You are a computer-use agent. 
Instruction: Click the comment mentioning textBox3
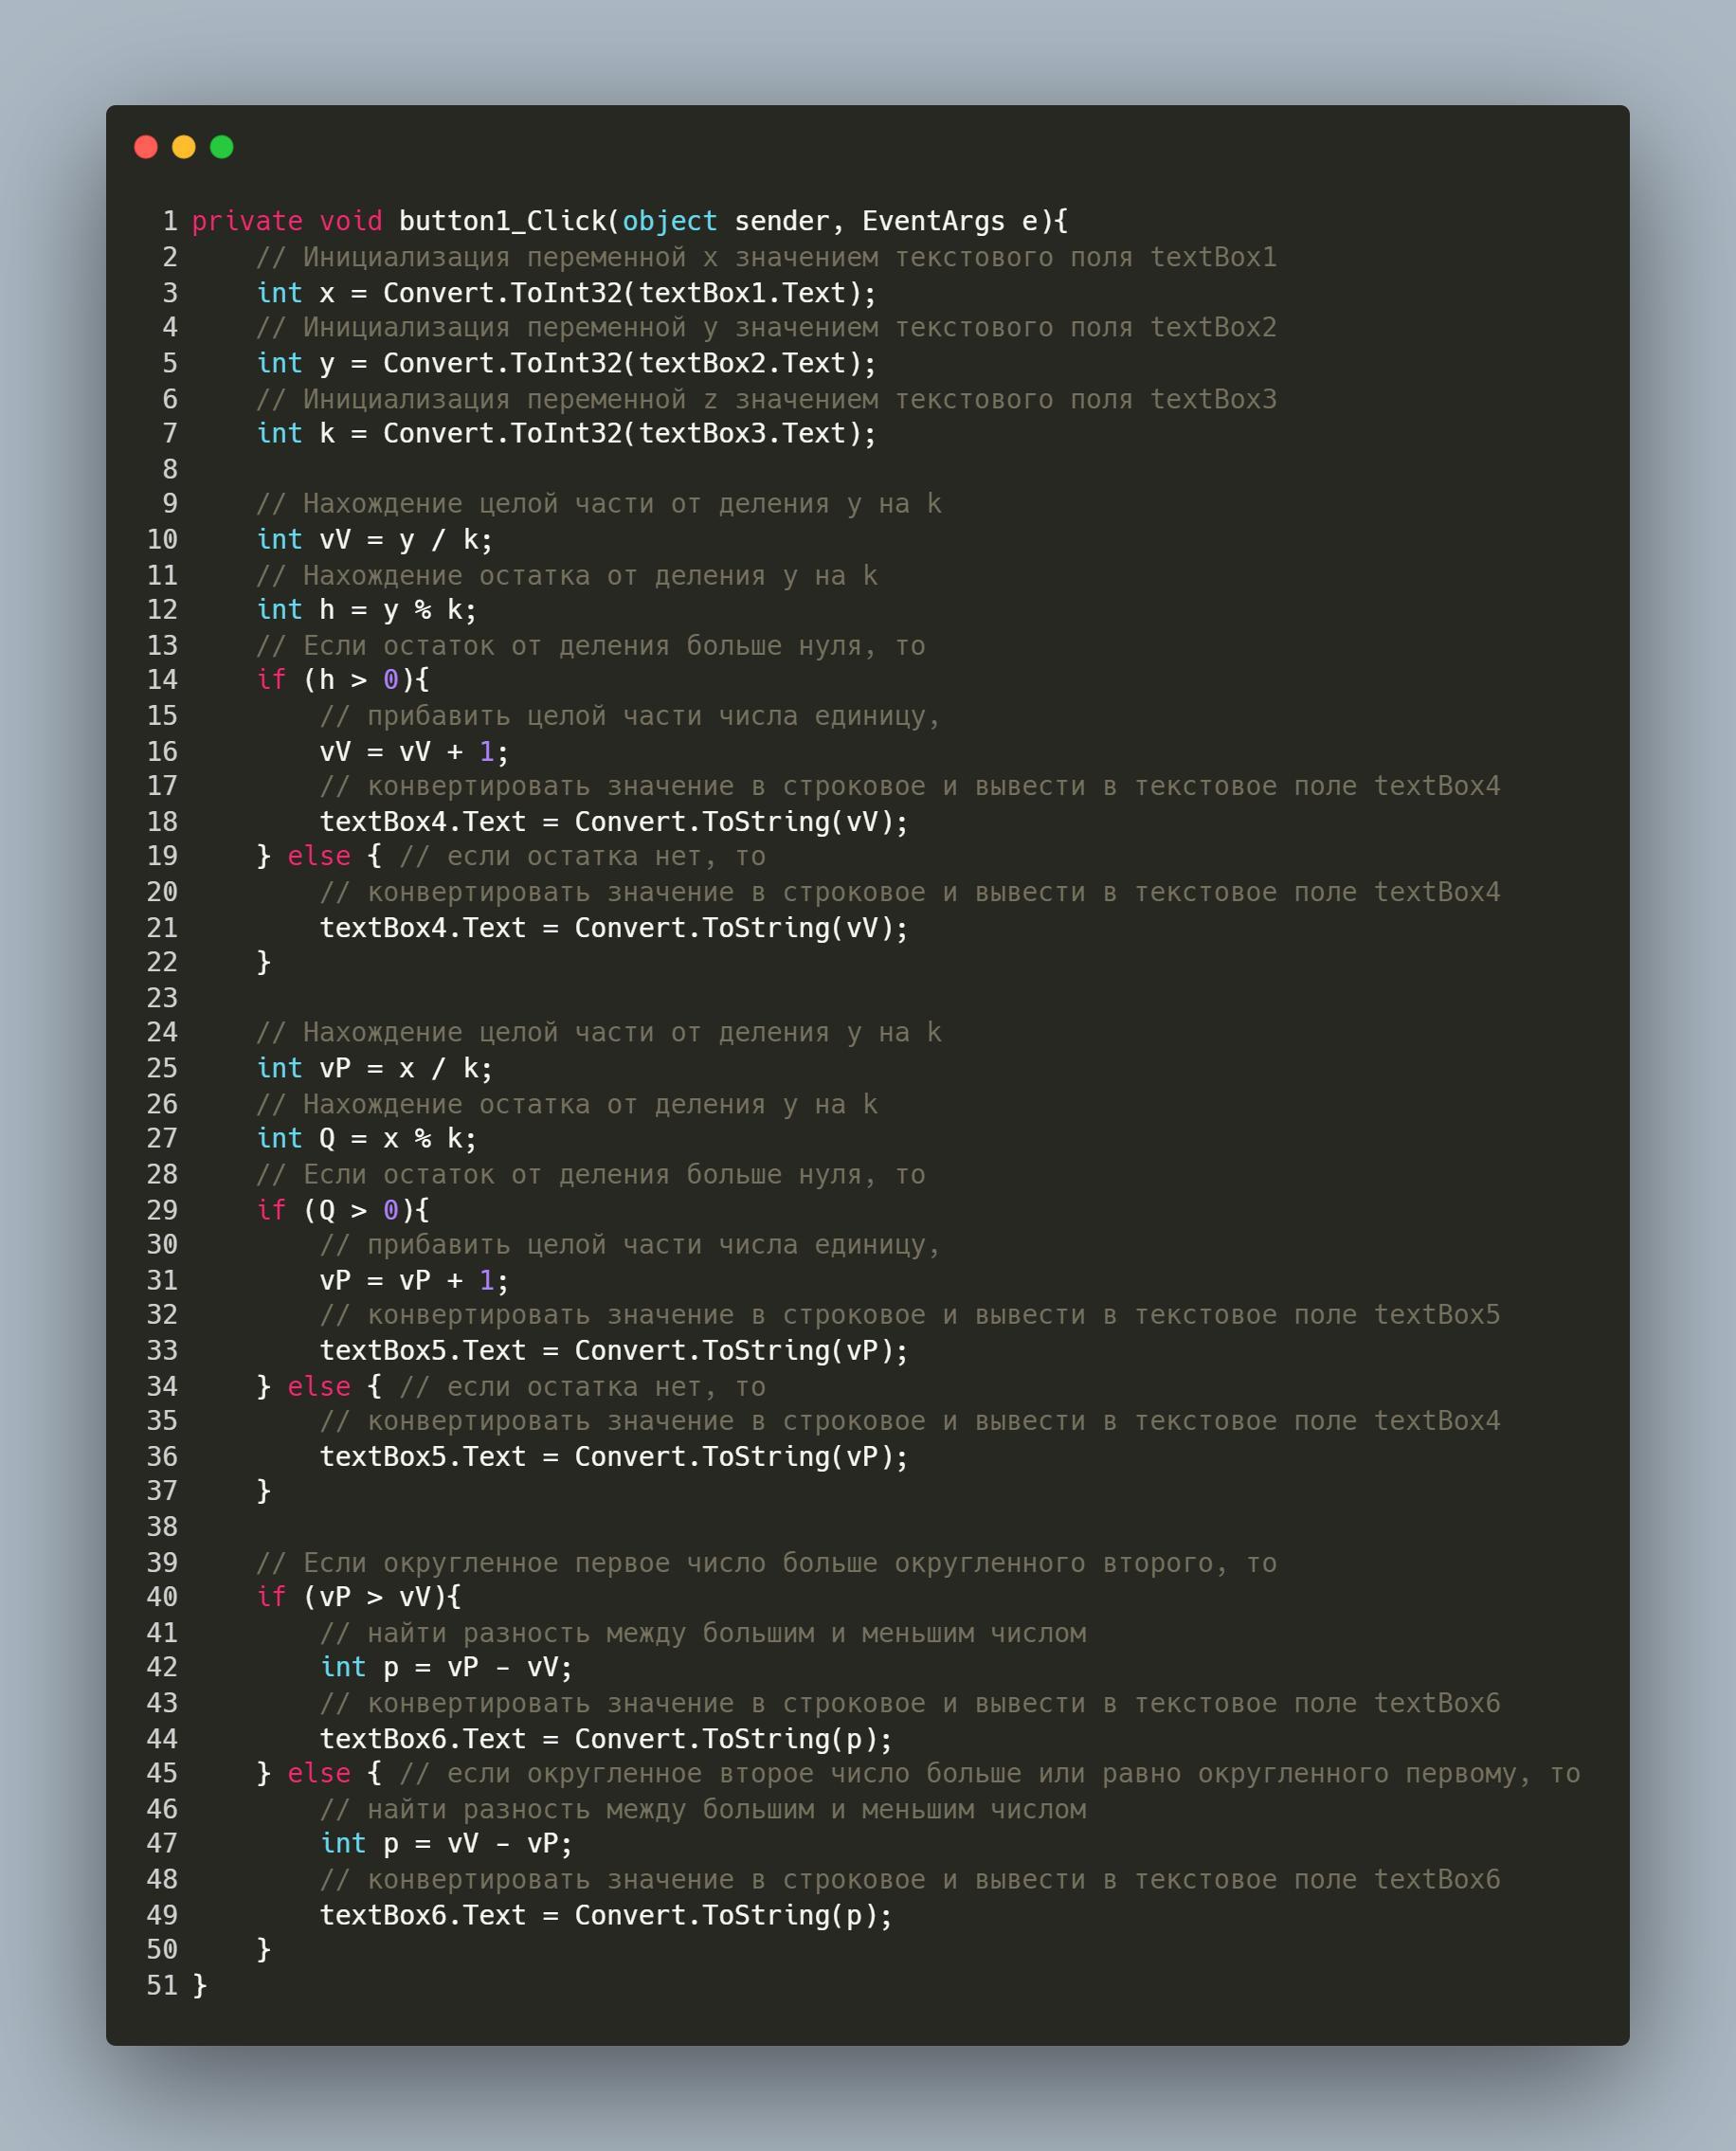point(766,399)
